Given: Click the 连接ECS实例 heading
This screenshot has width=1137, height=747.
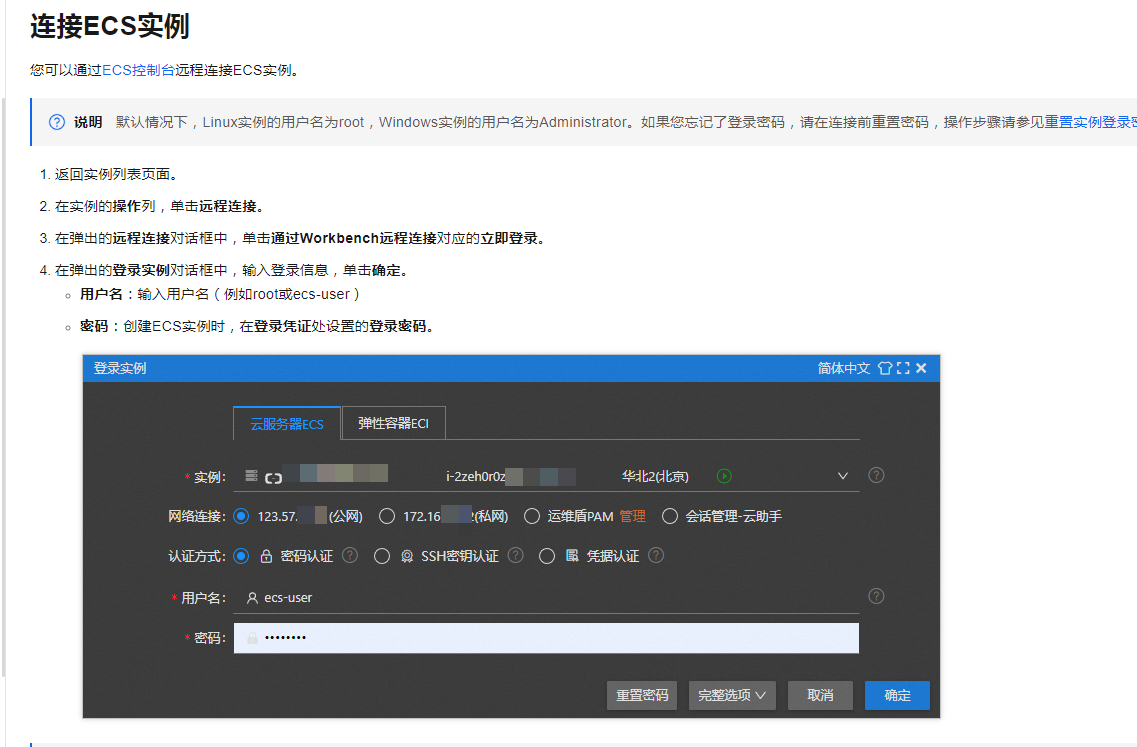Looking at the screenshot, I should pyautogui.click(x=109, y=26).
